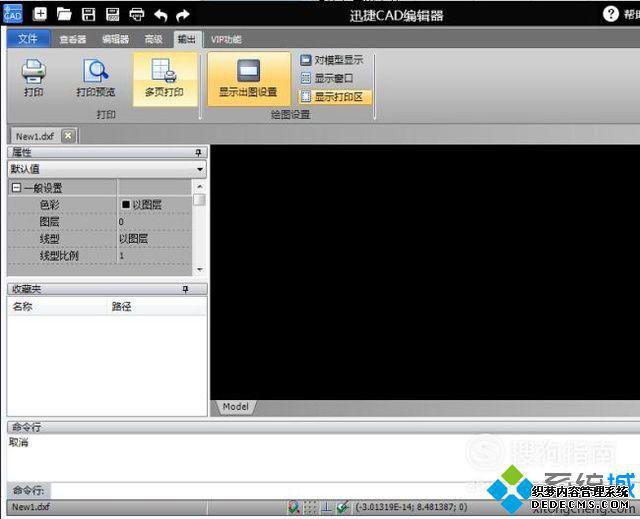Viewport: 640px width, 519px height.
Task: Open the VIP功能 ribbon tab
Action: (x=226, y=39)
